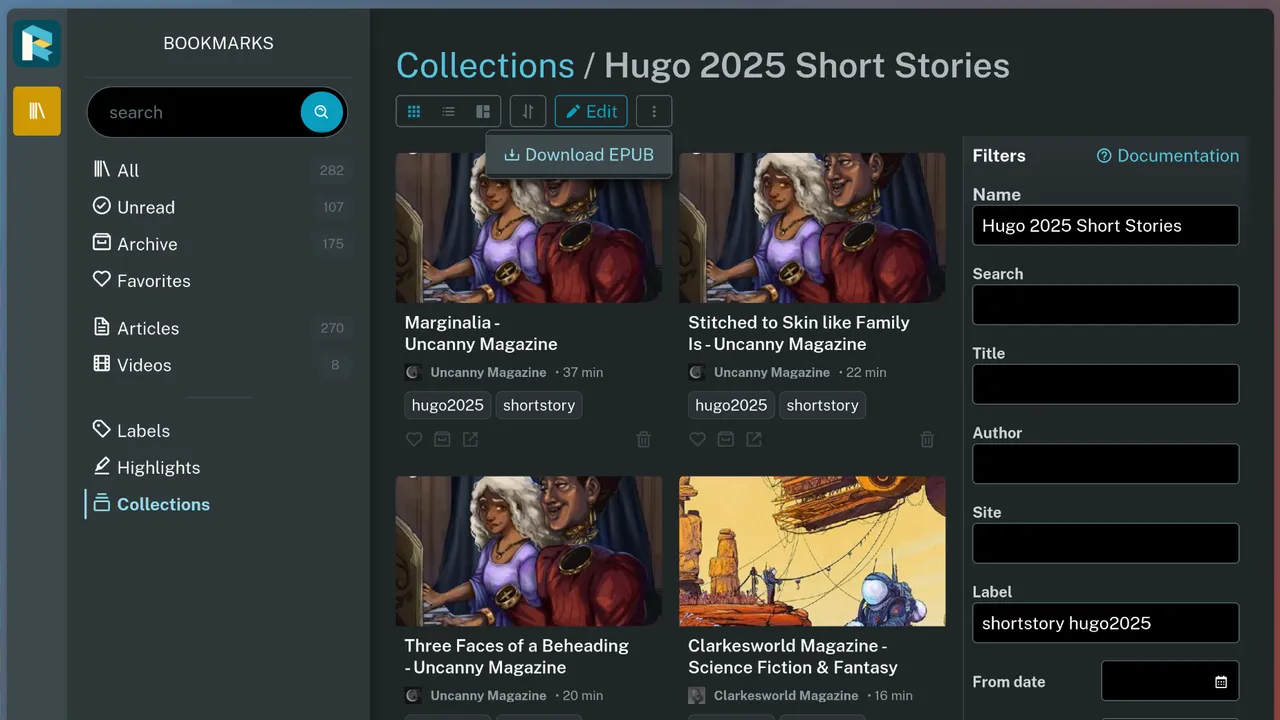
Task: Click the shortstory label on Stitched to Skin
Action: click(x=822, y=405)
